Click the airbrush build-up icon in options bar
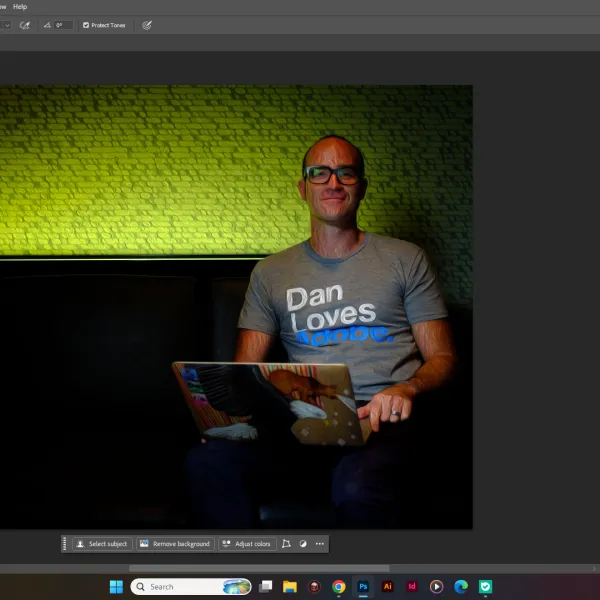The image size is (600, 600). coord(25,25)
